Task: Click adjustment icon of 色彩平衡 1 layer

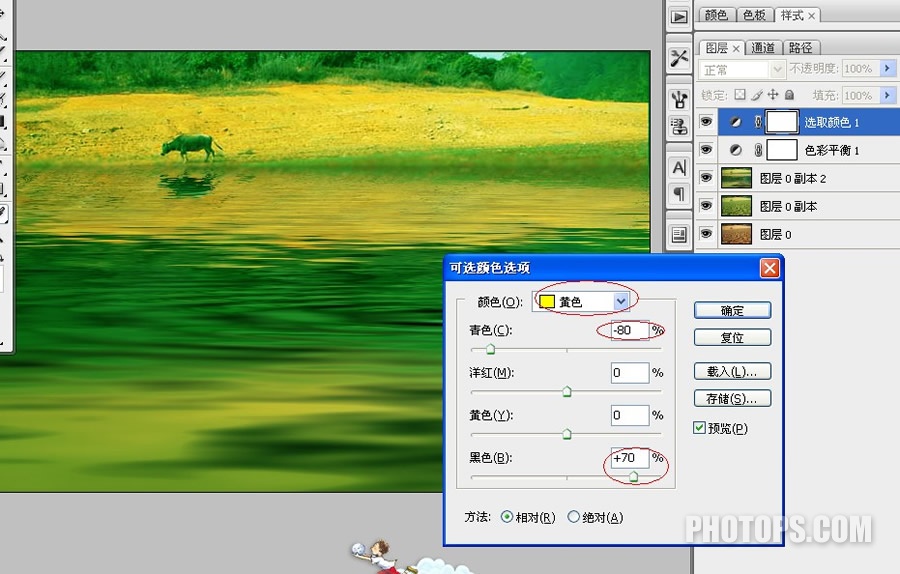Action: tap(735, 150)
